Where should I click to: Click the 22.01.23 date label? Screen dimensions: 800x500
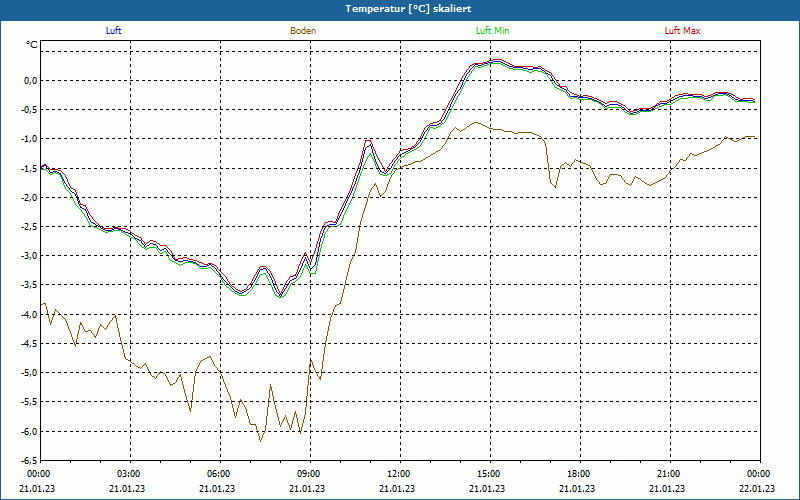point(757,488)
